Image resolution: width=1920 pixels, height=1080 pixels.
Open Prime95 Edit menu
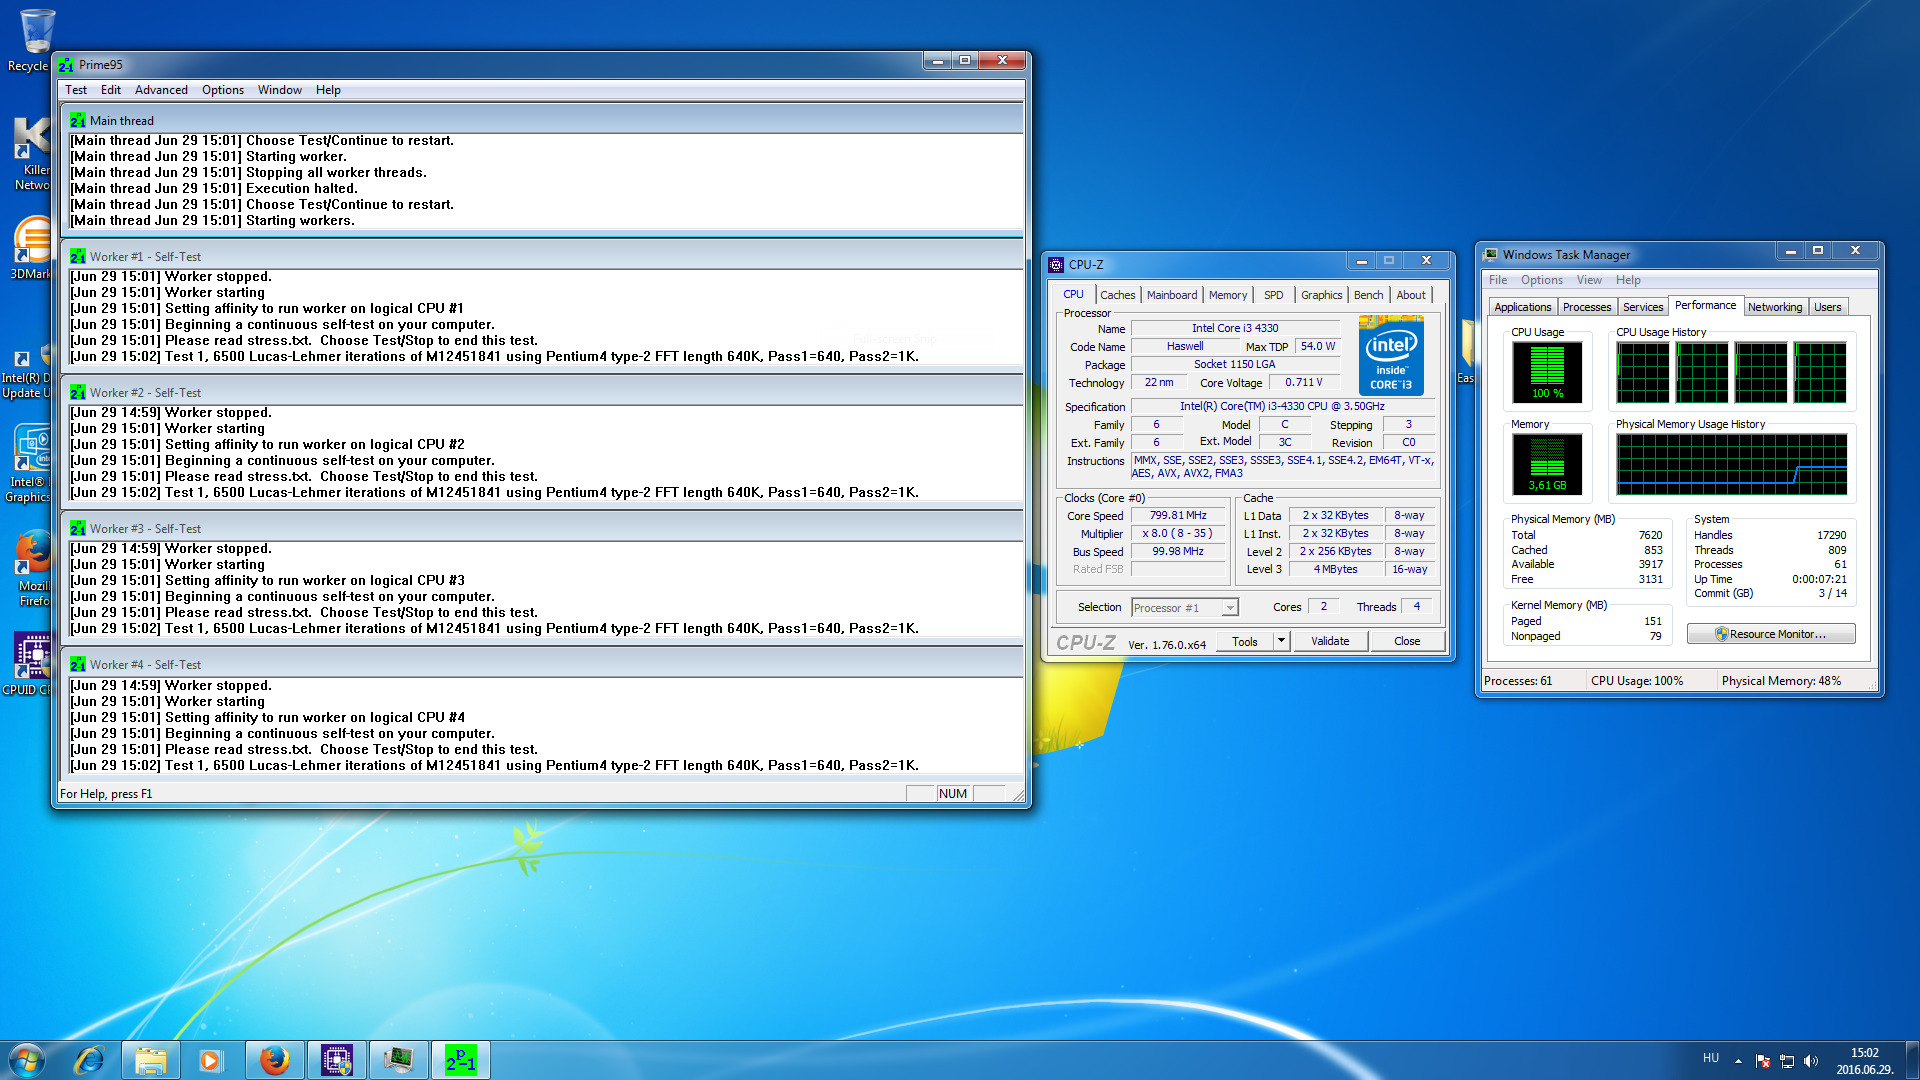pos(111,90)
